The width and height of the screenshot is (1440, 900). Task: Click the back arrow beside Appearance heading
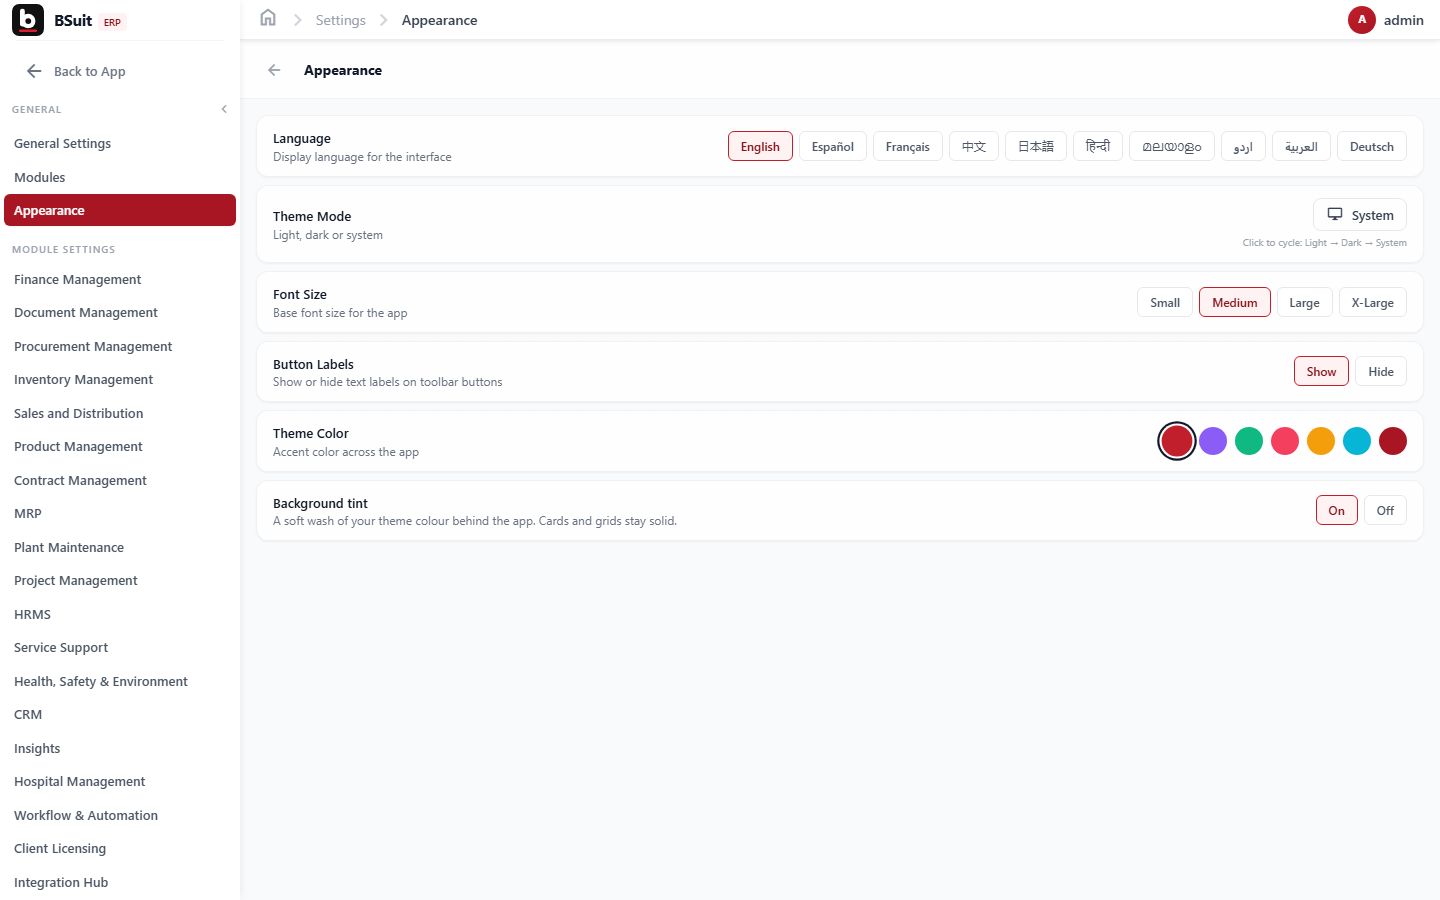(274, 70)
